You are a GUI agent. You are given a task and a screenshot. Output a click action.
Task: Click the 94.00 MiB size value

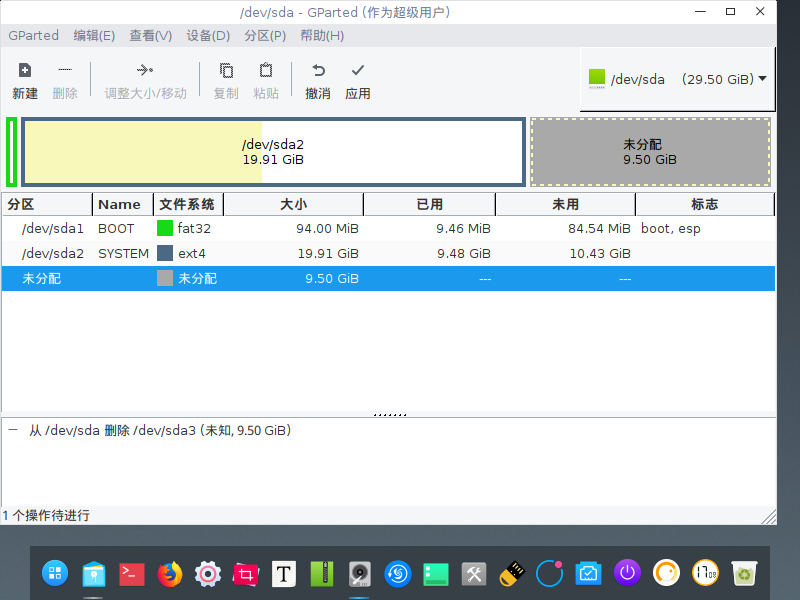coord(328,229)
